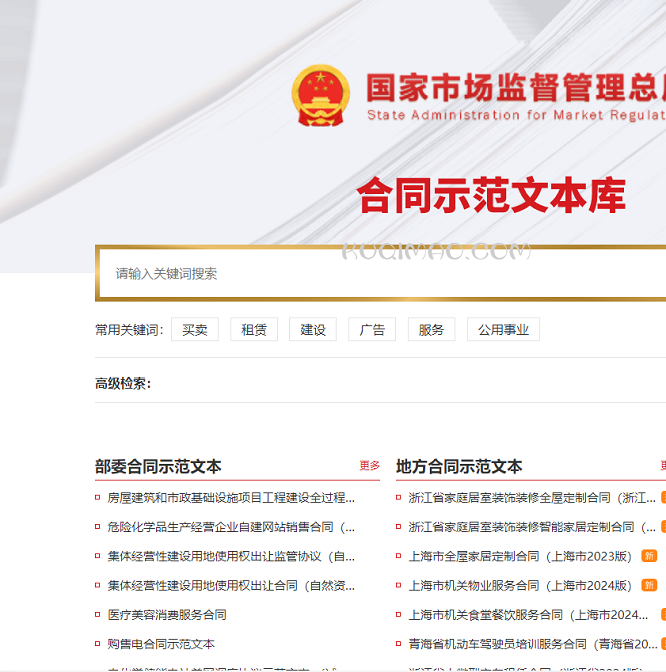Select the 建设 keyword tag
The width and height of the screenshot is (666, 672).
313,330
